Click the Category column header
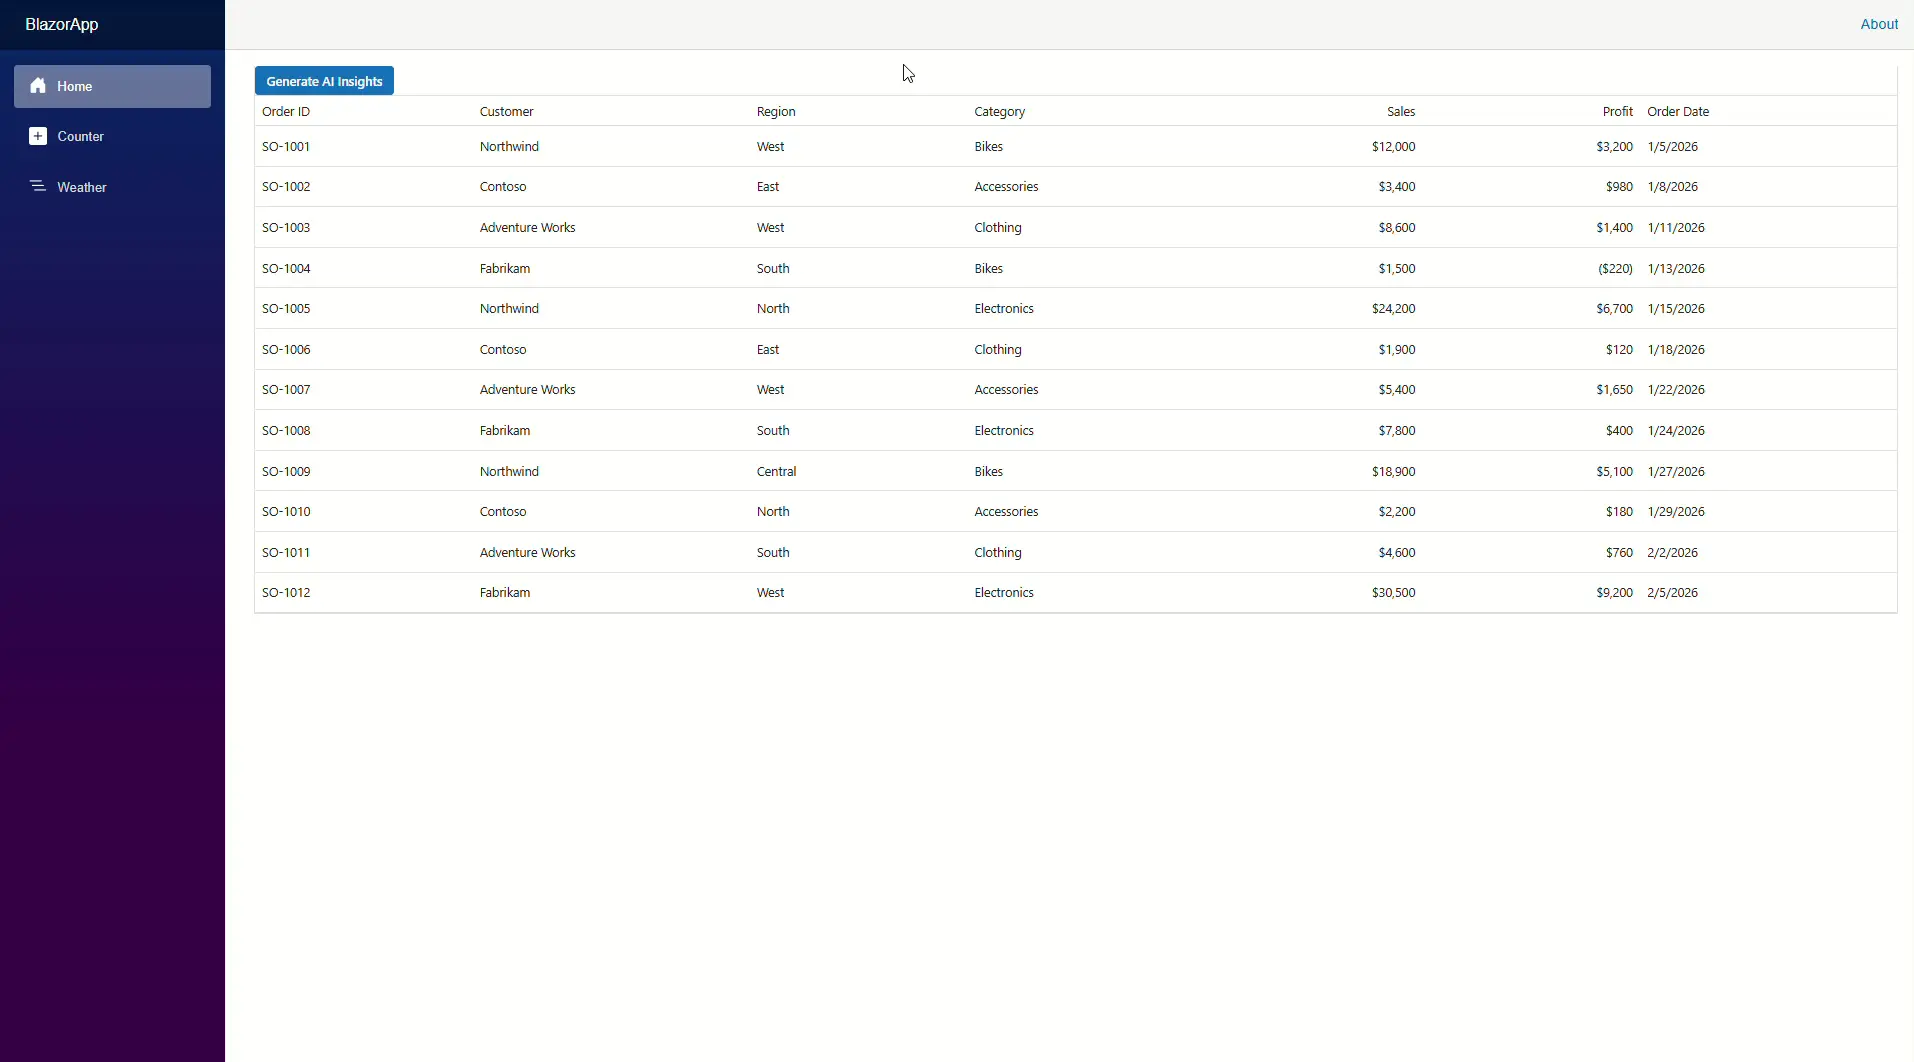The height and width of the screenshot is (1062, 1914). coord(1000,112)
